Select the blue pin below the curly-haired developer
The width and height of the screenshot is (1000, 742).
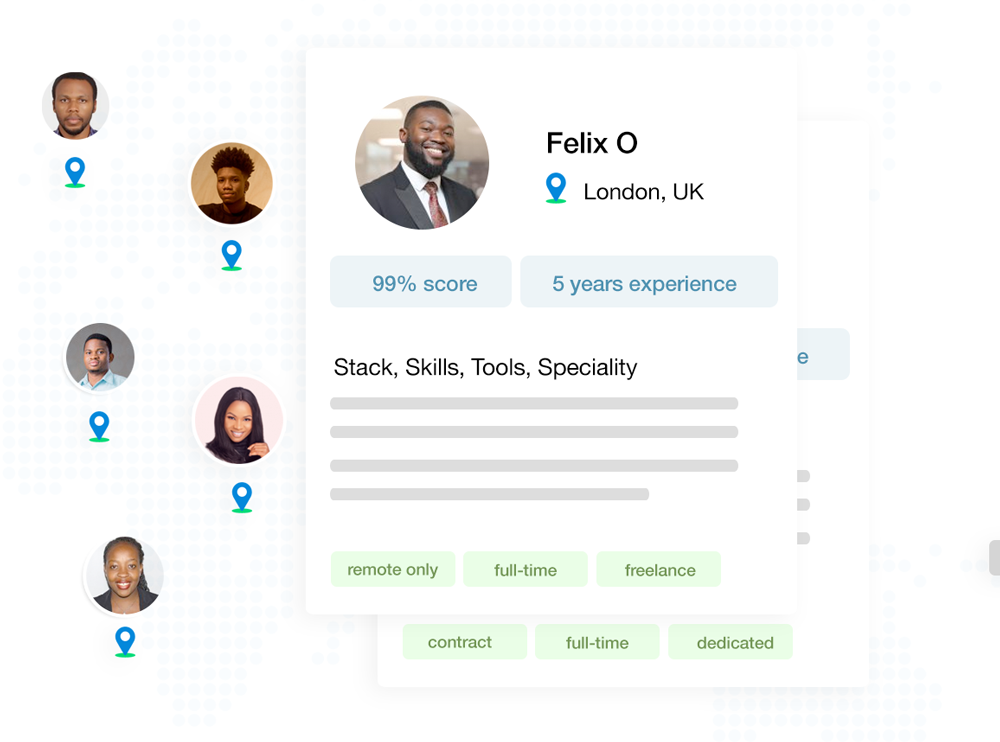click(x=231, y=256)
